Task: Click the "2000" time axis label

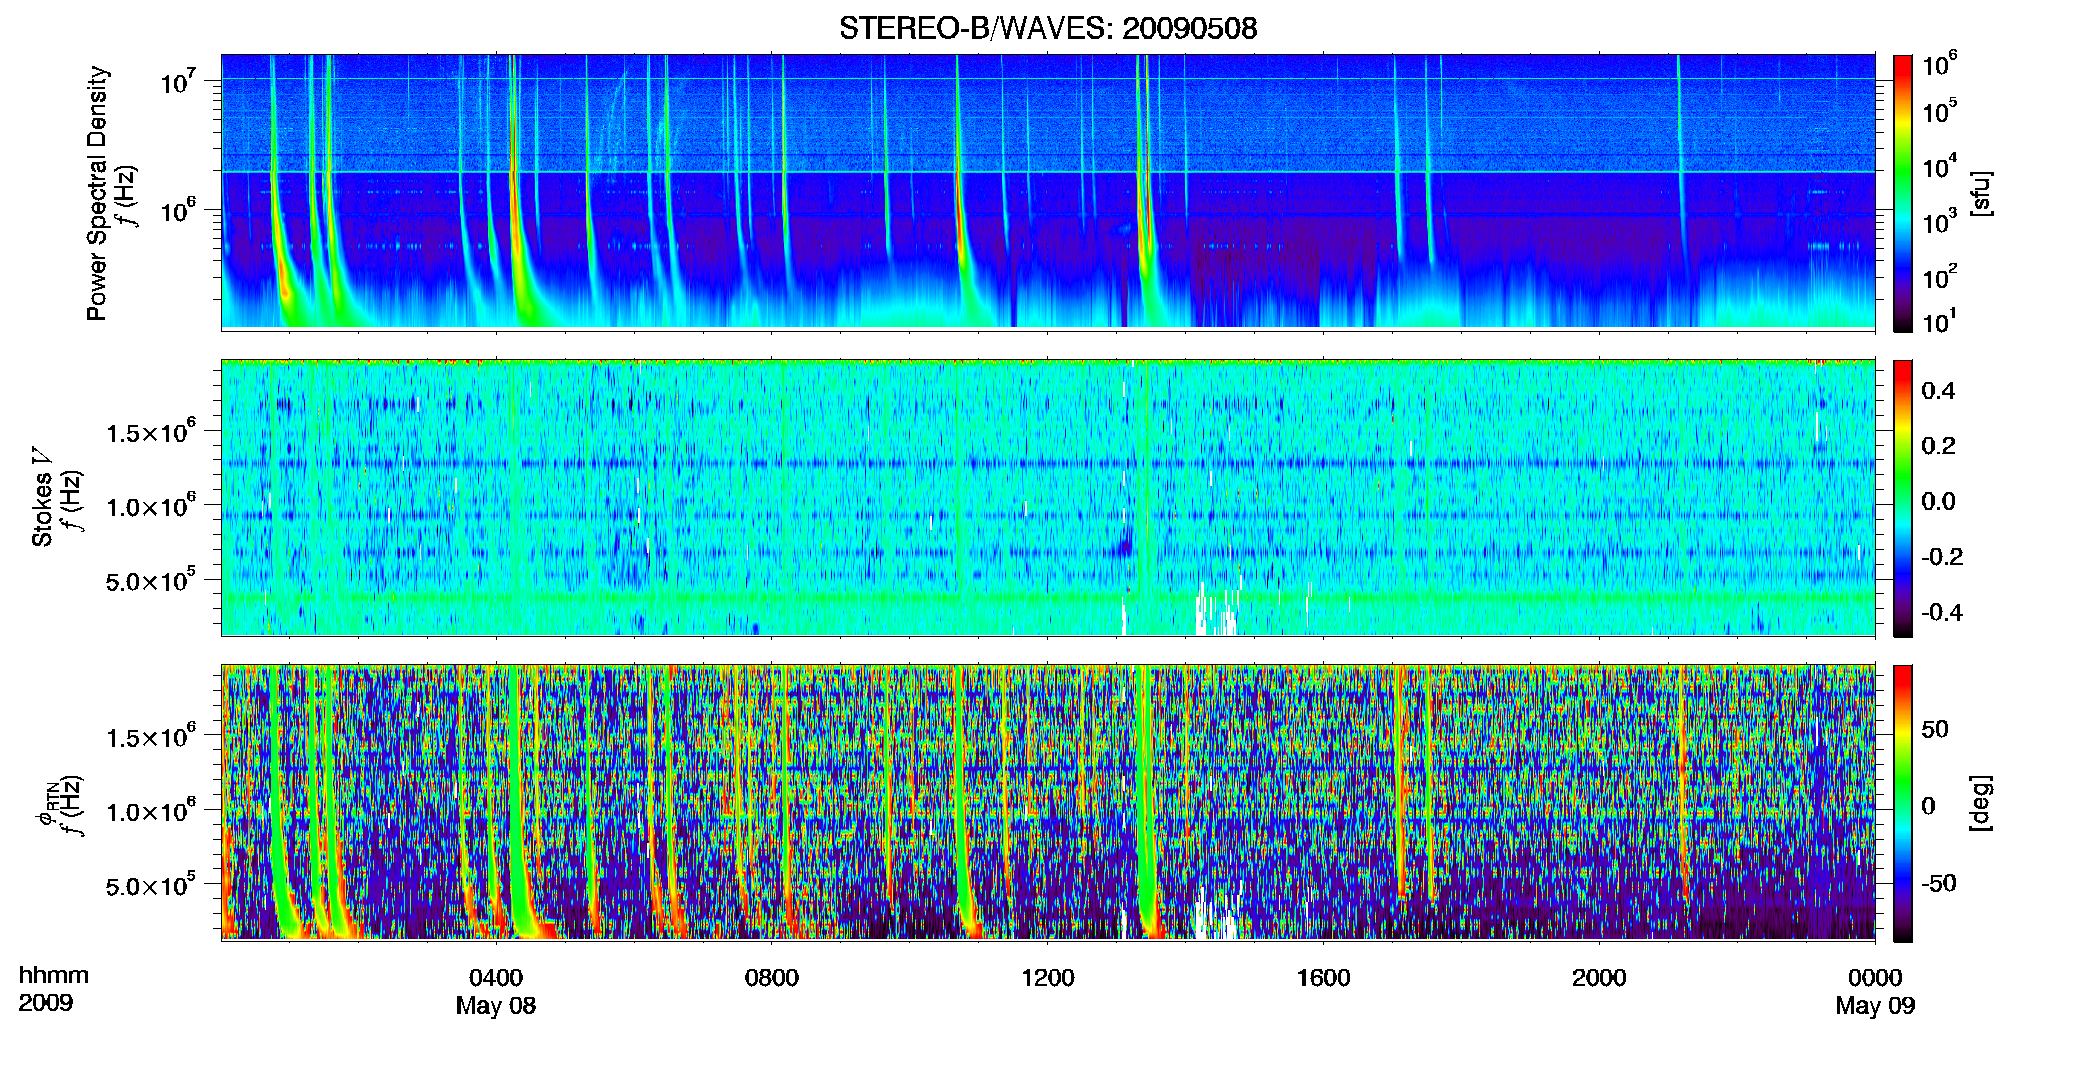Action: point(1599,978)
